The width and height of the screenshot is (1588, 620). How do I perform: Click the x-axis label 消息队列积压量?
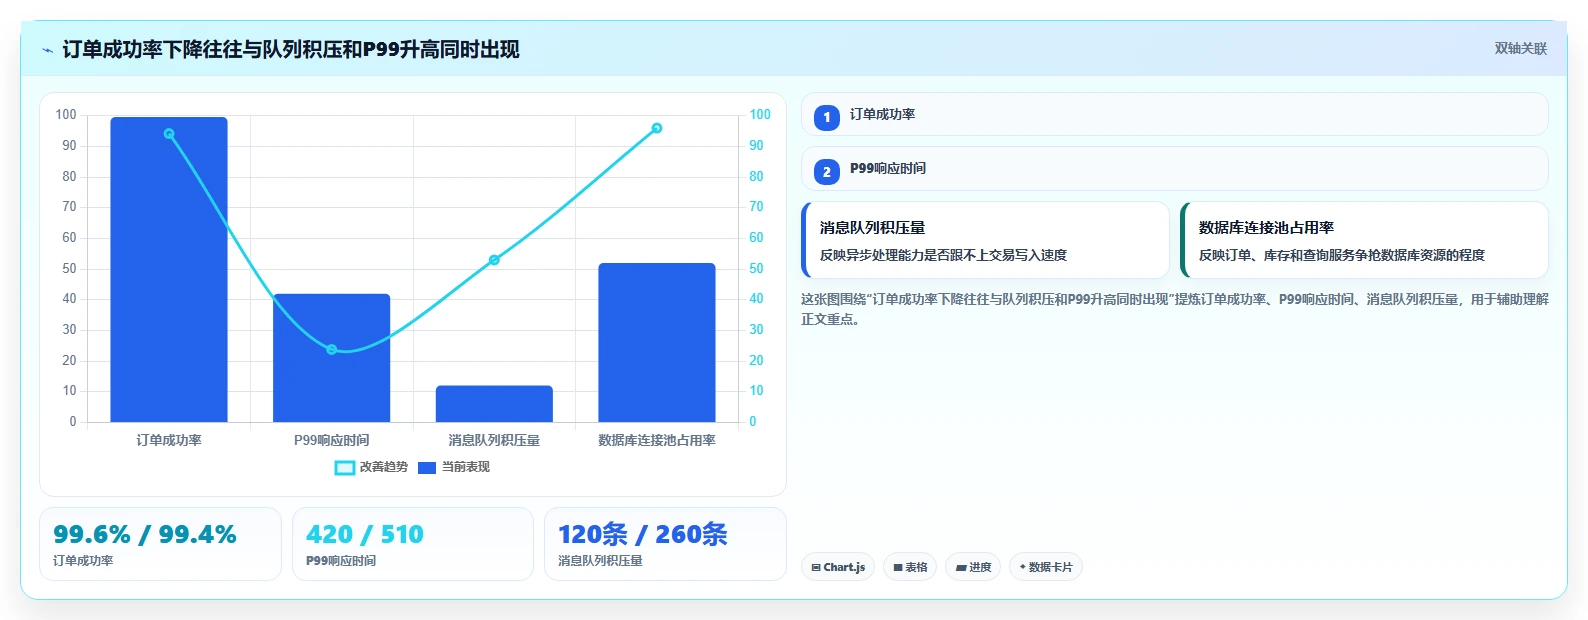pos(494,440)
